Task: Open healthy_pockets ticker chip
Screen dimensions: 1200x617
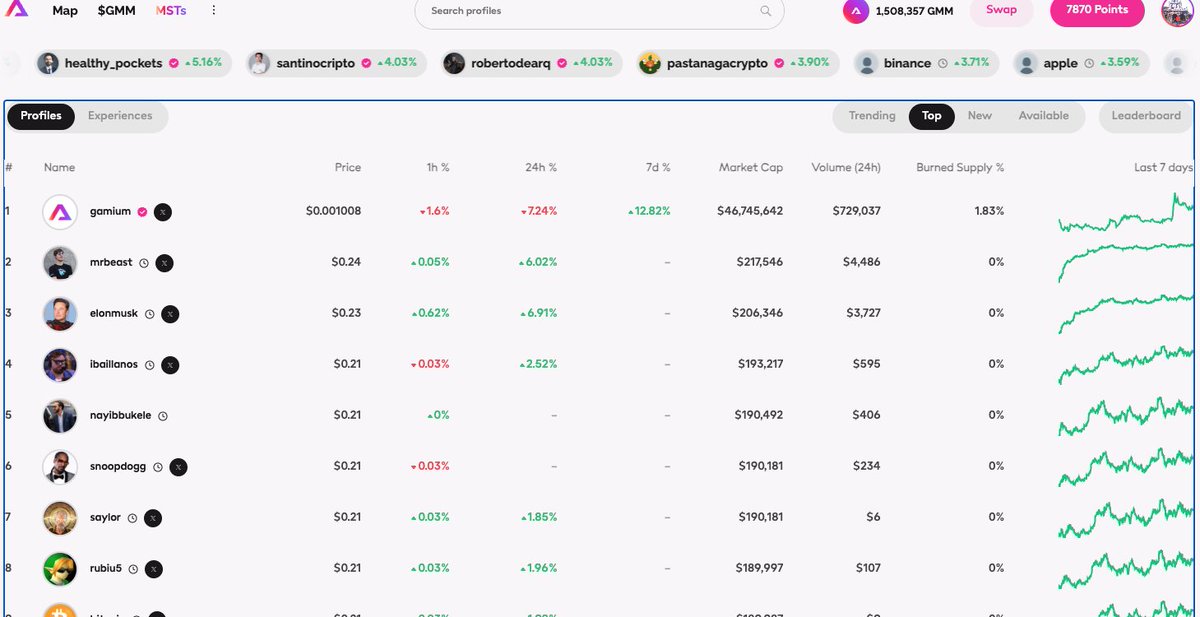Action: (131, 63)
